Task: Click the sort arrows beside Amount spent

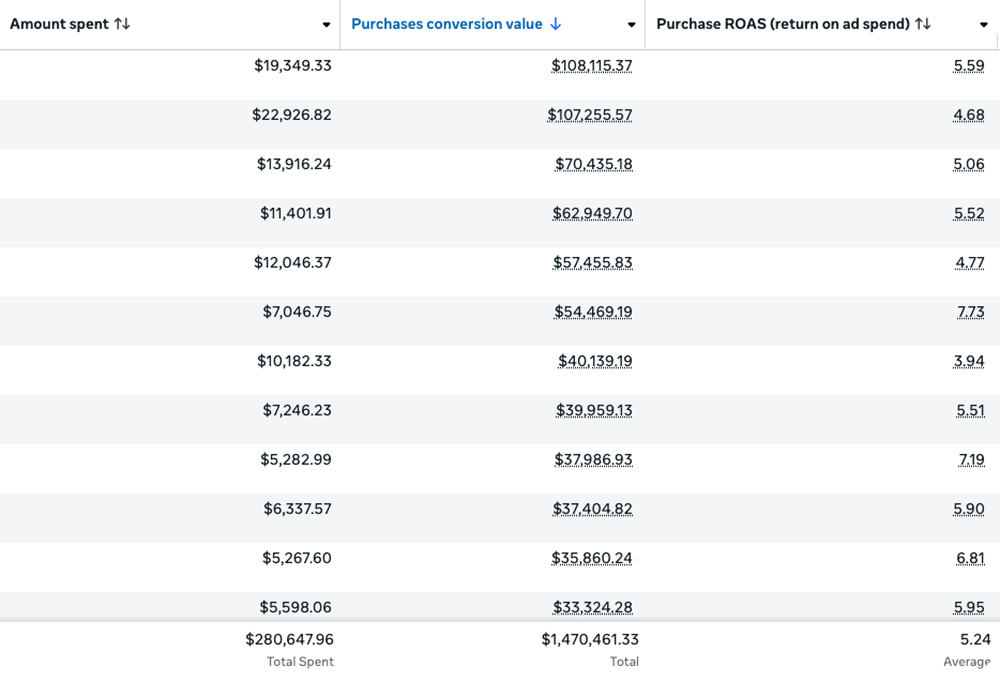Action: coord(122,24)
